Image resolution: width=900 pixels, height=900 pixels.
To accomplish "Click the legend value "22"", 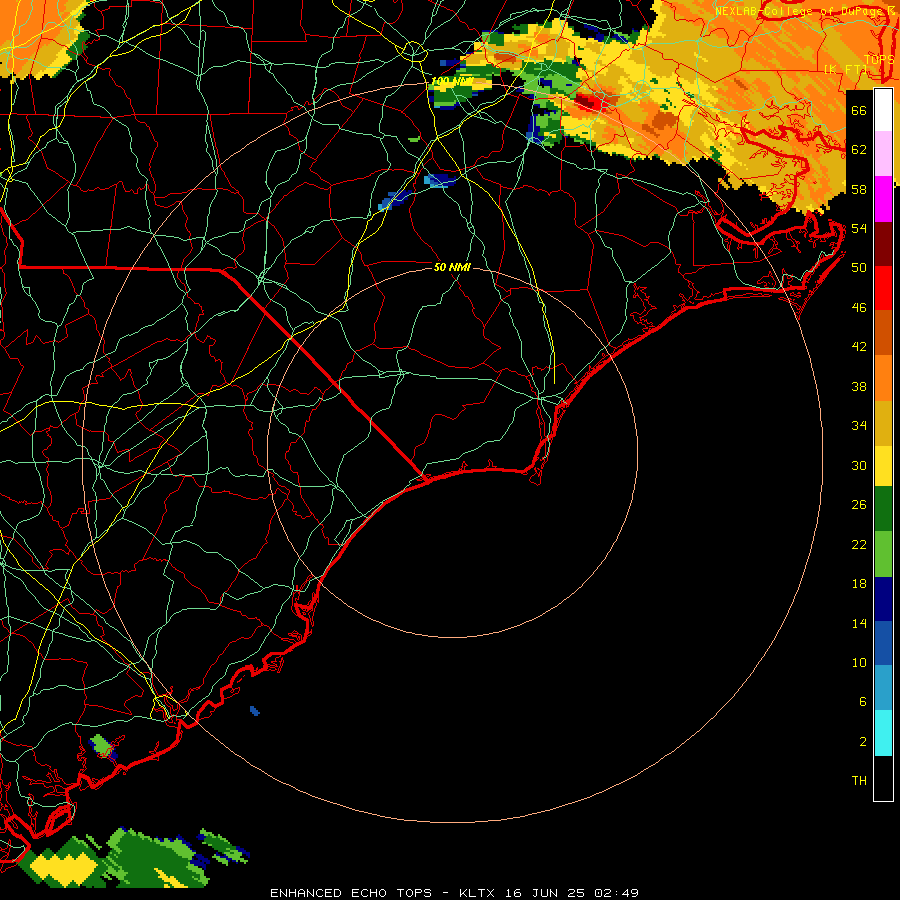I will pyautogui.click(x=859, y=544).
